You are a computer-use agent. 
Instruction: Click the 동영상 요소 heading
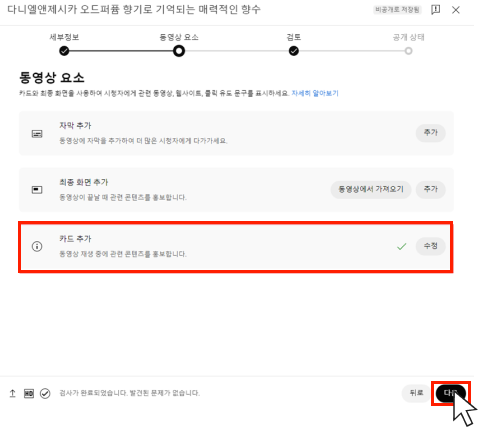coord(52,78)
